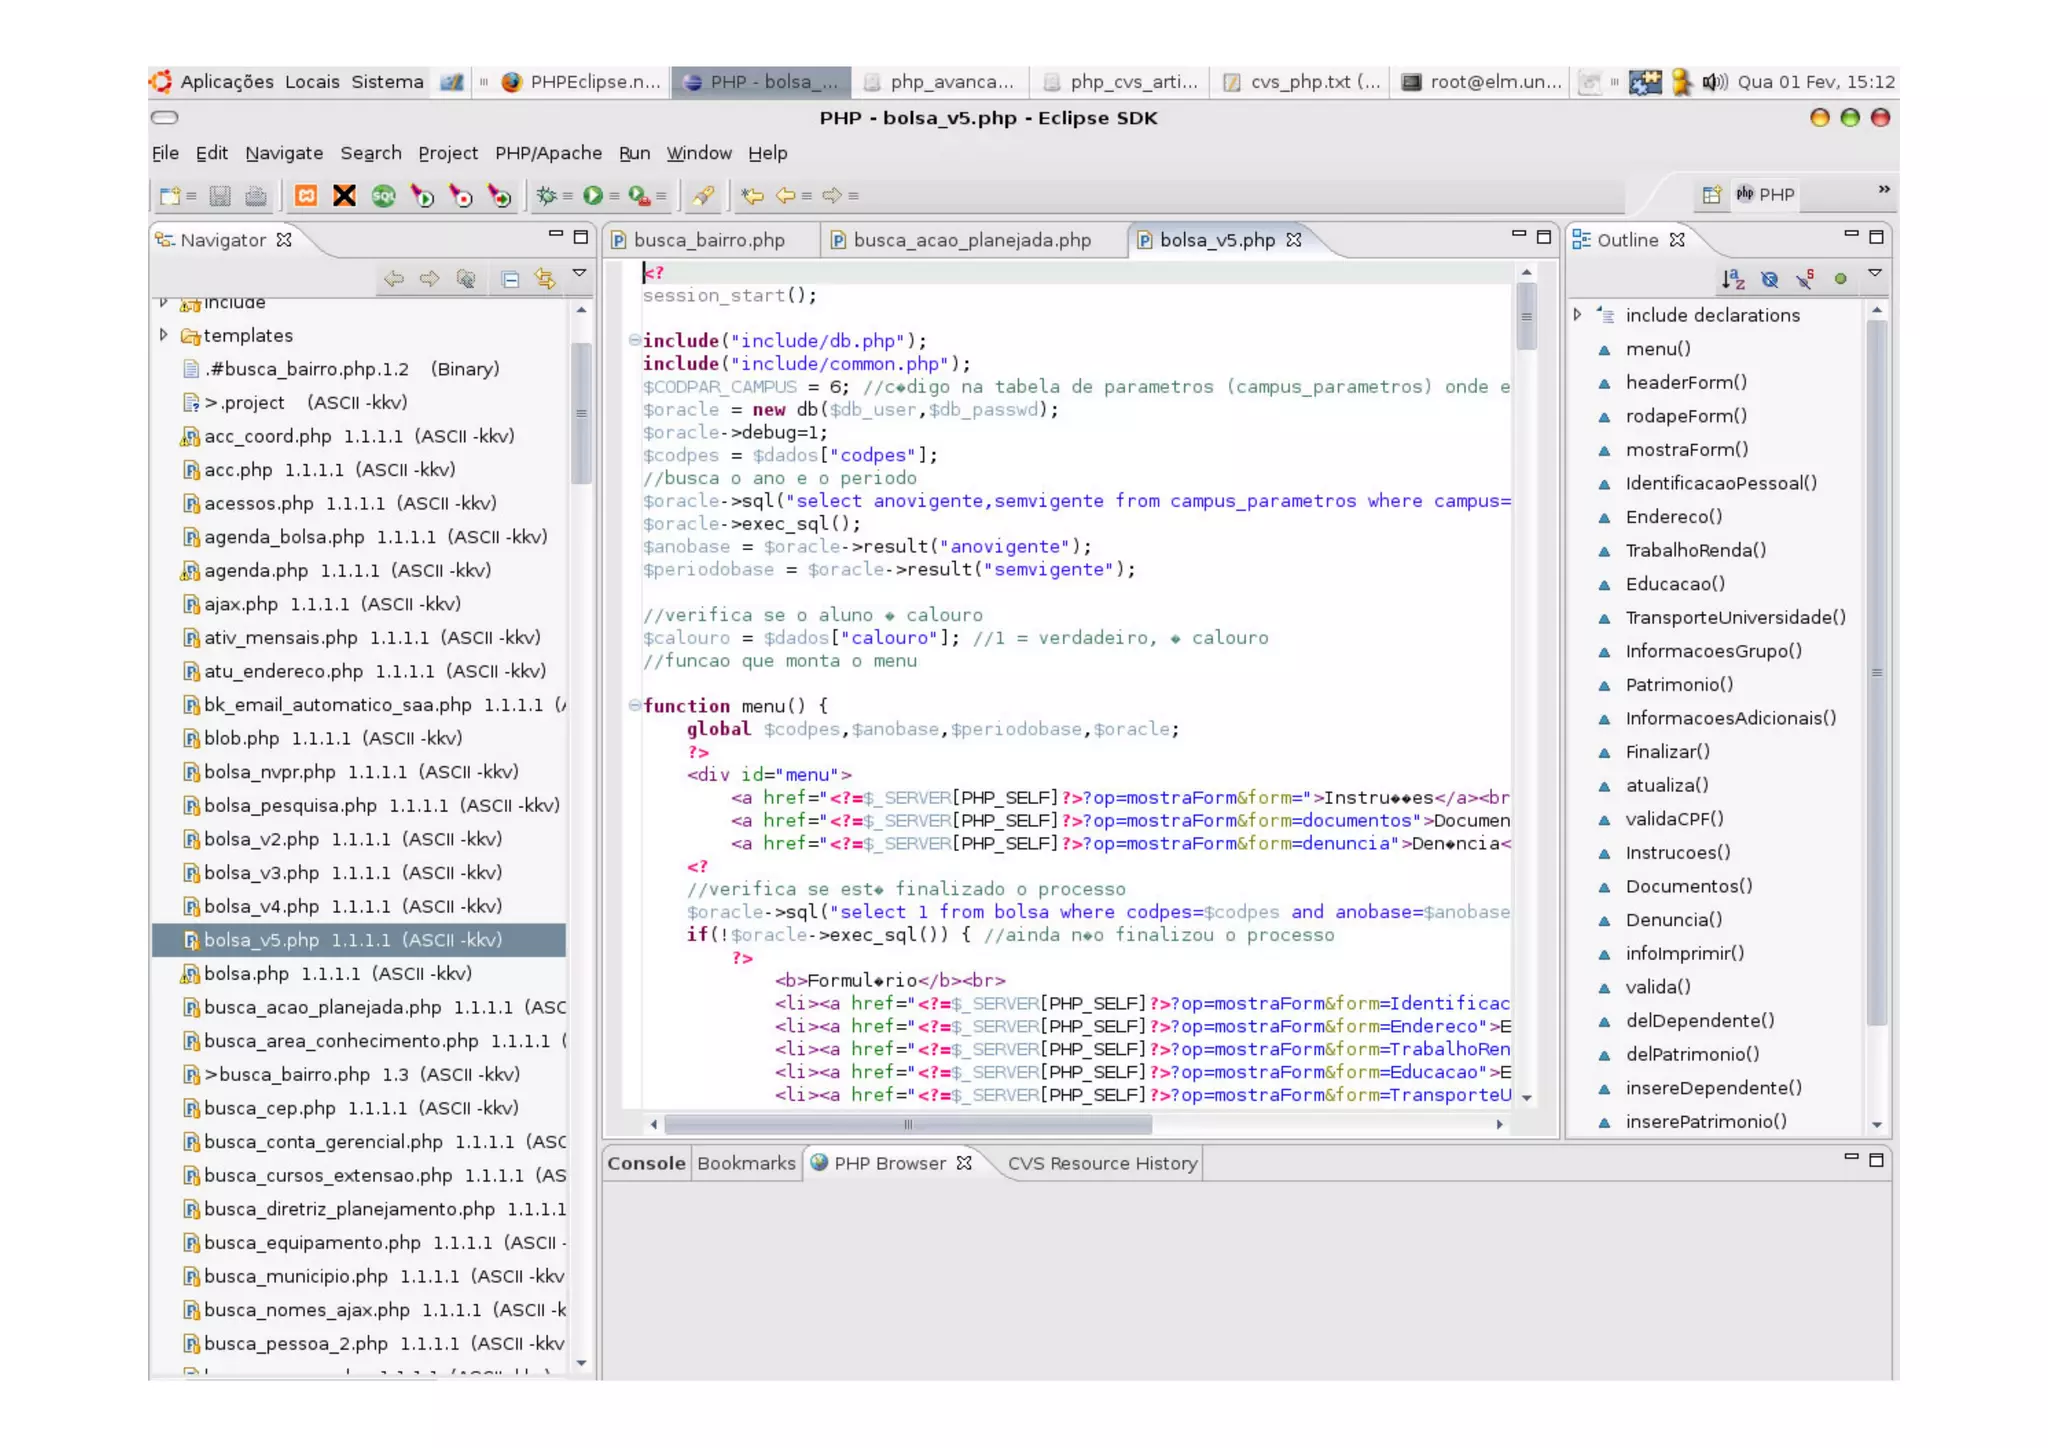Stop XAMPP using the orange X icon
The width and height of the screenshot is (2048, 1448).
pyautogui.click(x=344, y=196)
